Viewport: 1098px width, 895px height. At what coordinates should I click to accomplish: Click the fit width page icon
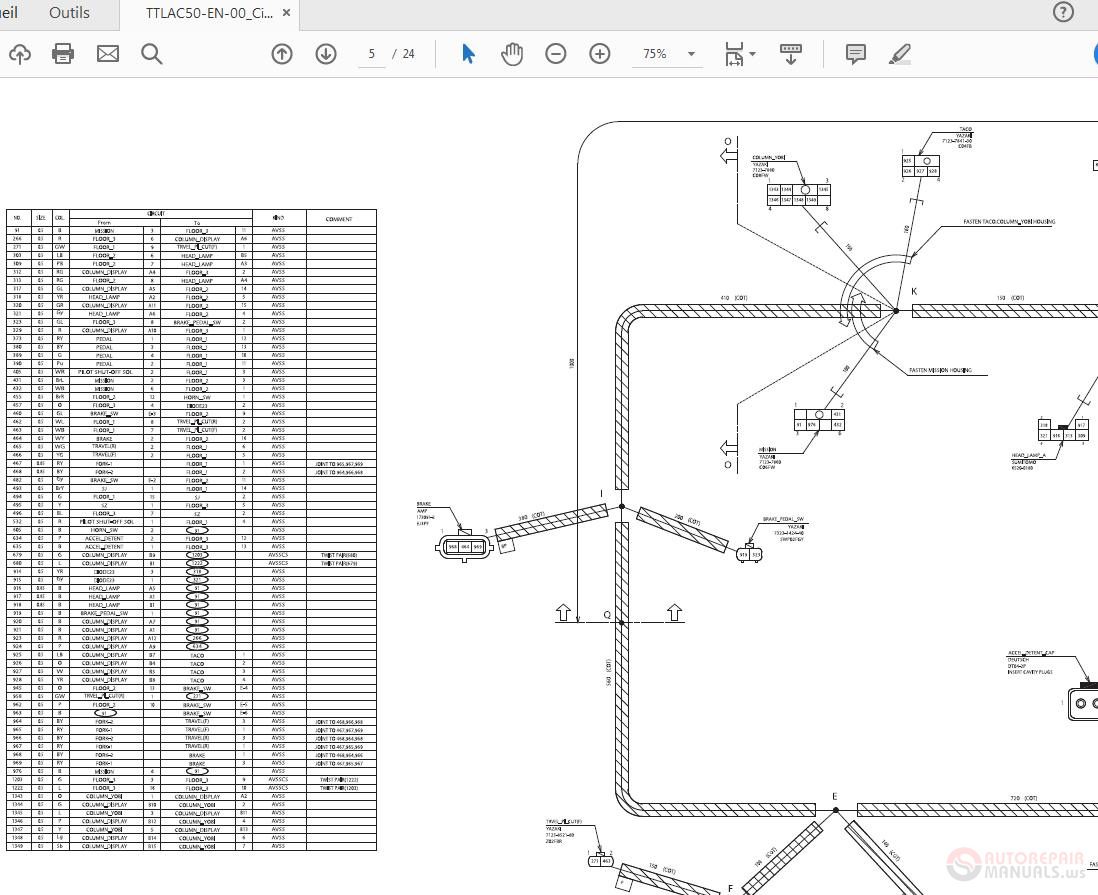coord(733,54)
